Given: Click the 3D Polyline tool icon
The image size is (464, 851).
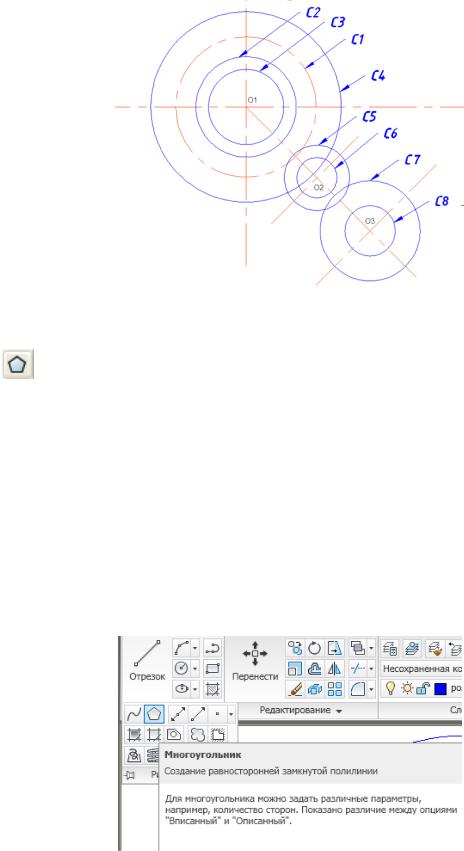Looking at the screenshot, I should 134,755.
